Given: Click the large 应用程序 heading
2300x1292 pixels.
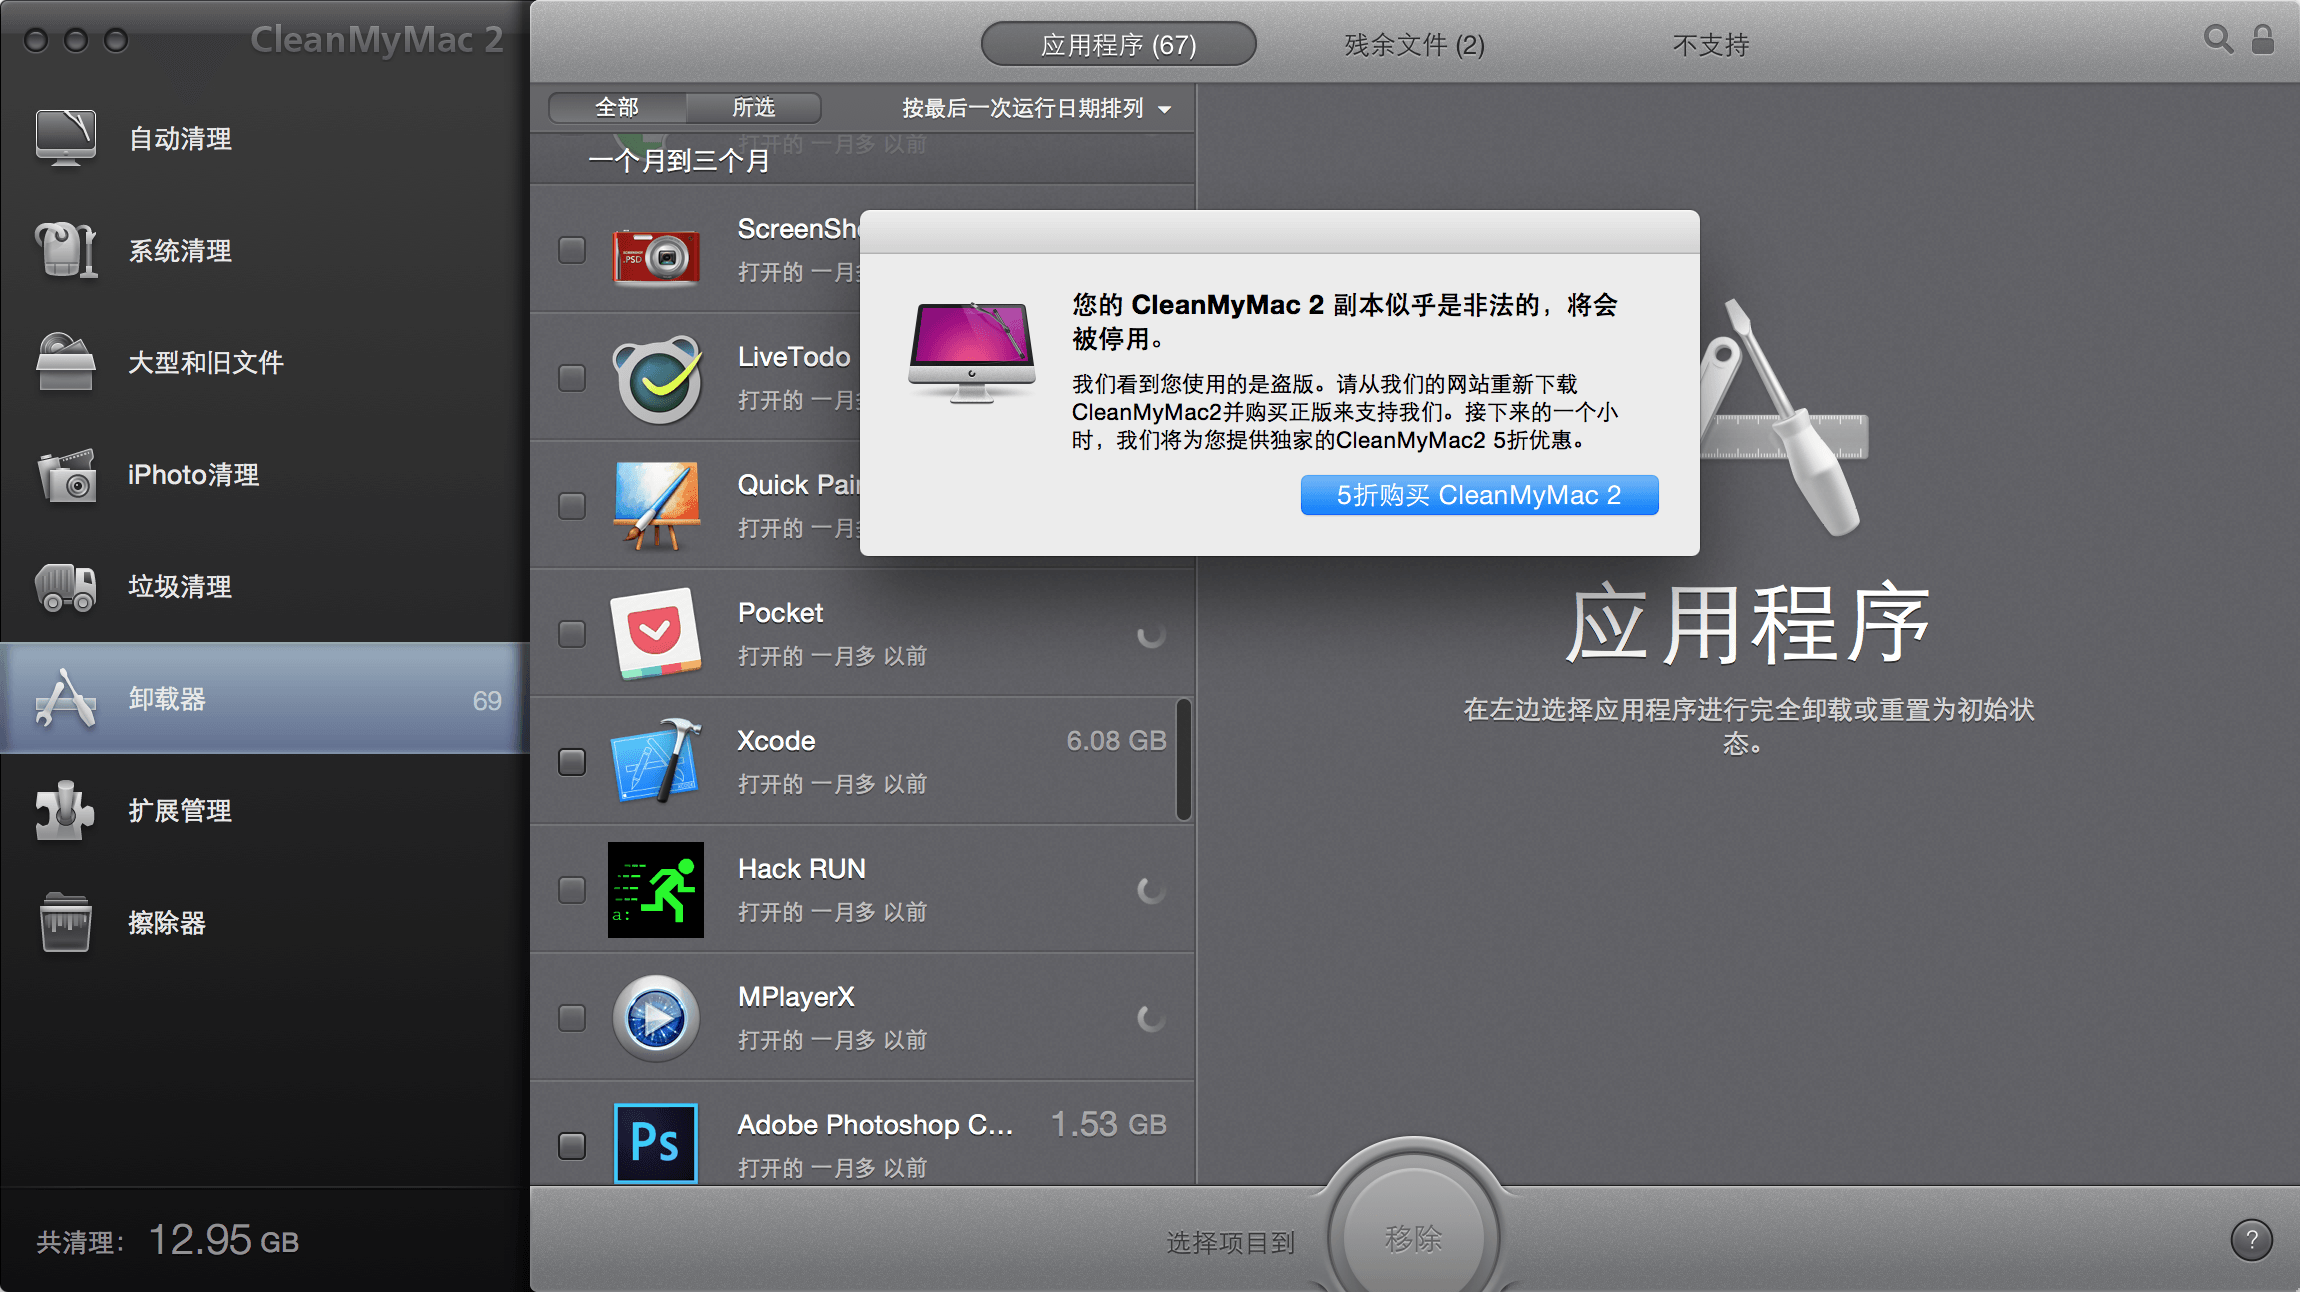Looking at the screenshot, I should click(x=1748, y=624).
